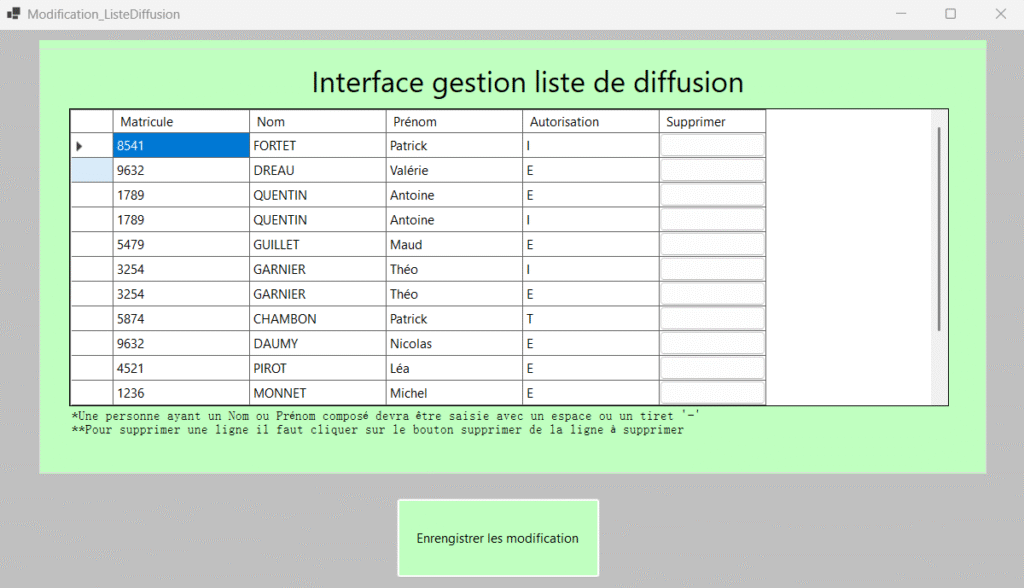
Task: Select the row header of the FORTET row
Action: click(91, 146)
